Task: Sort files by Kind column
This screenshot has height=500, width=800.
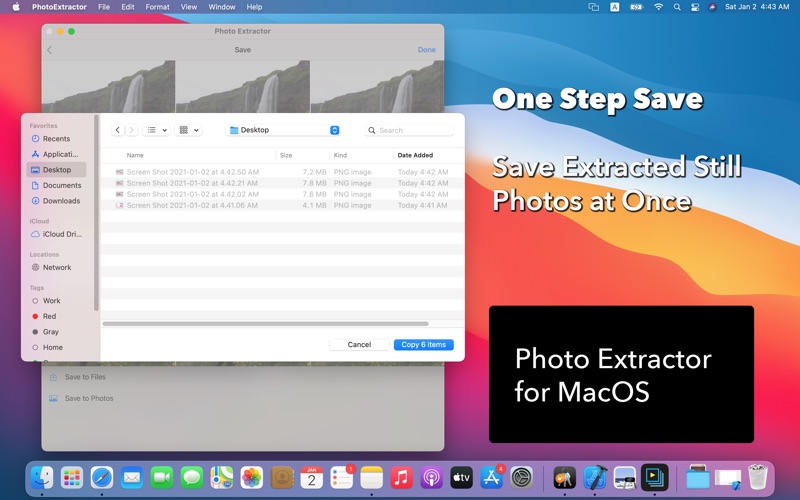Action: 340,155
